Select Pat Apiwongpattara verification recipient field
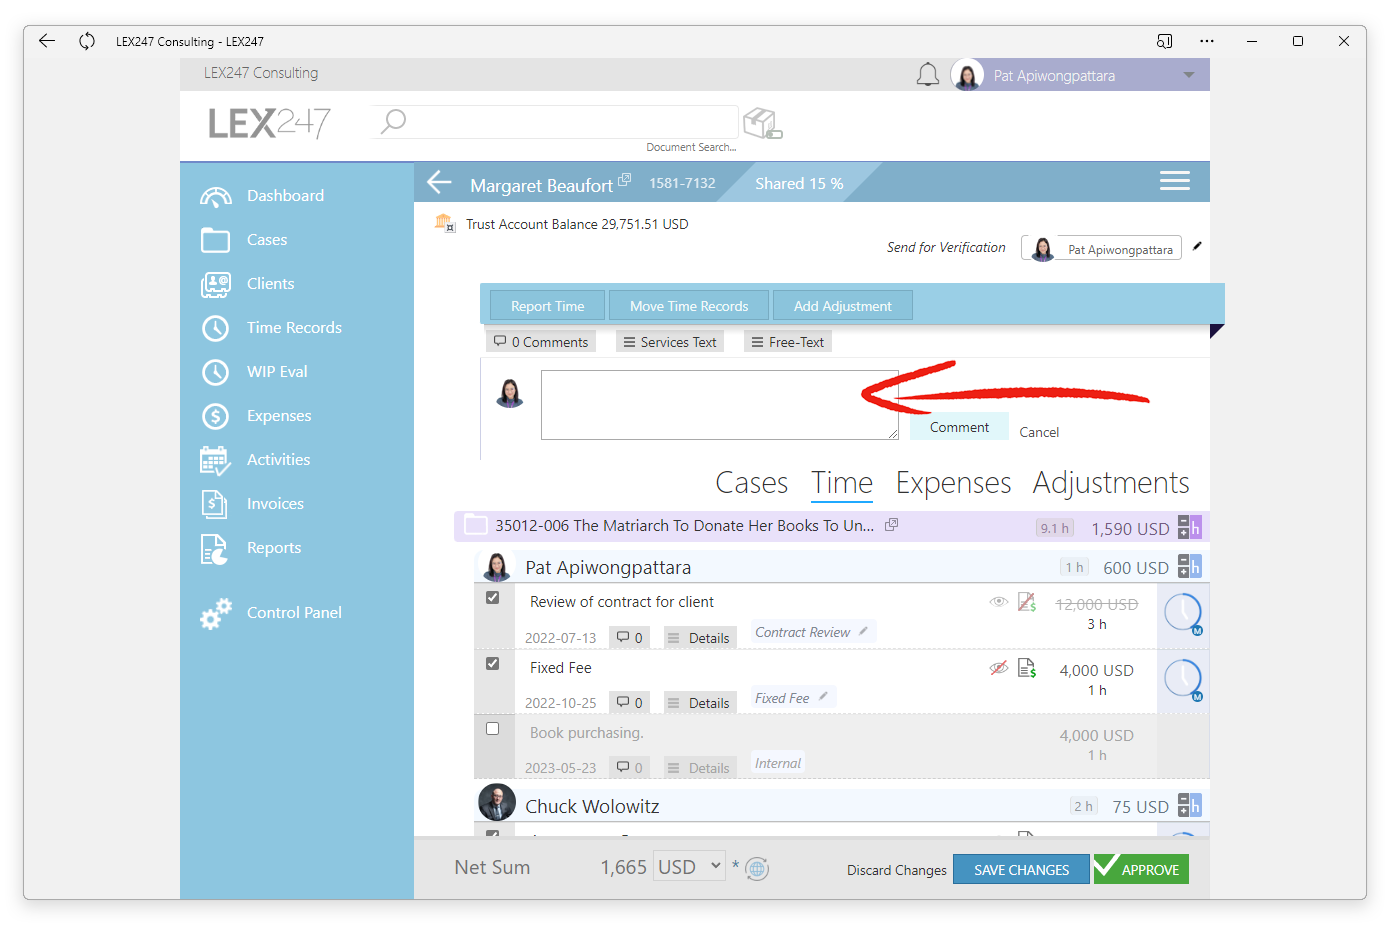The image size is (1390, 925). 1101,248
